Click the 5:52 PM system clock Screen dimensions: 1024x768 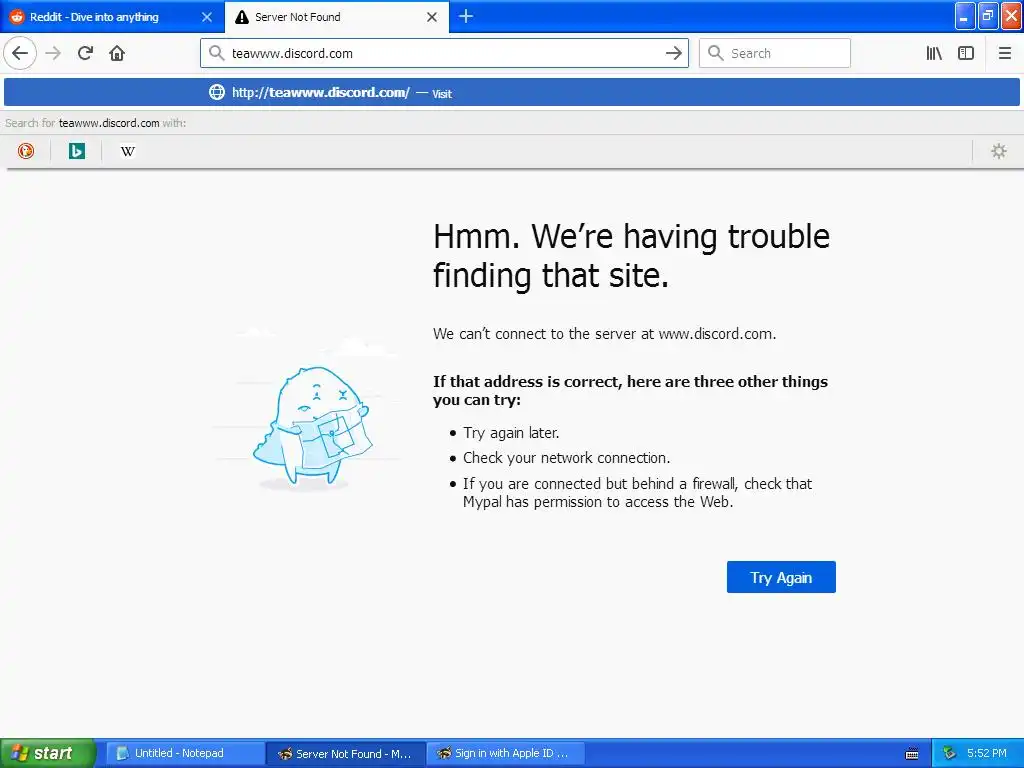[987, 753]
